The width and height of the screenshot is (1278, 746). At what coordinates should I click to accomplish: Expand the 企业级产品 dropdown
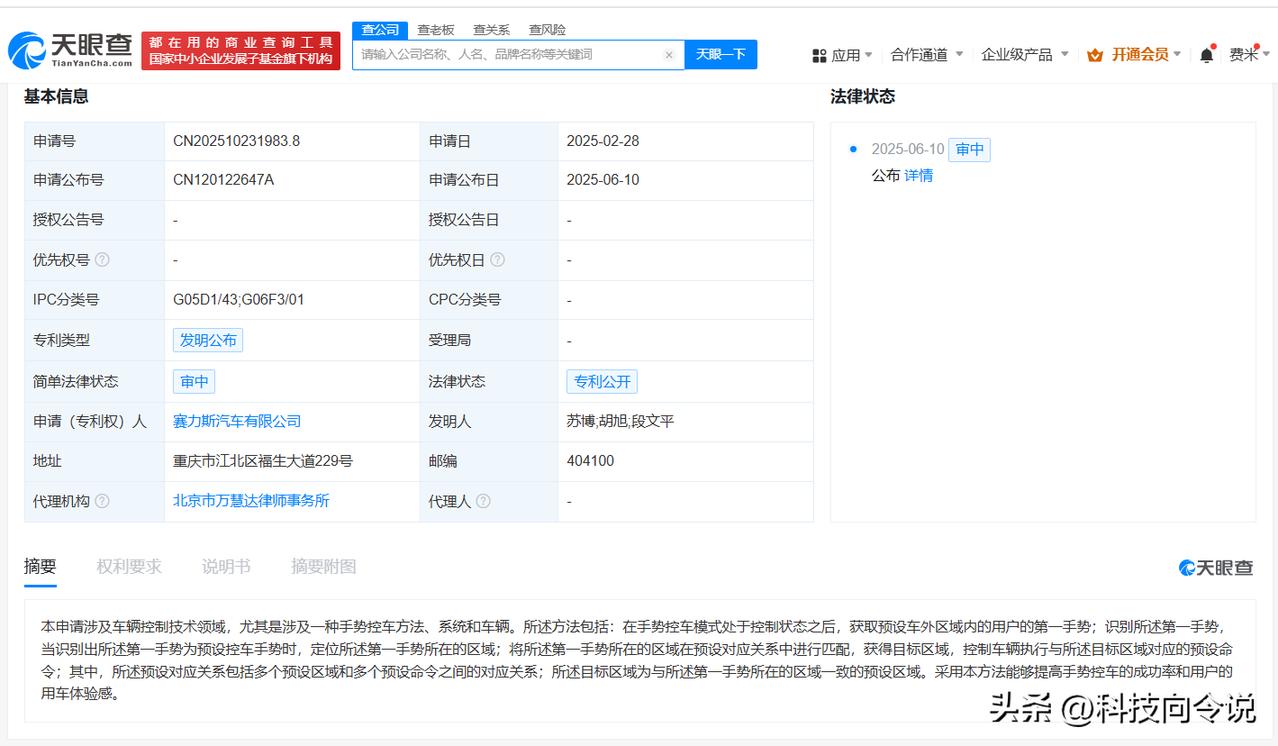coord(1025,54)
